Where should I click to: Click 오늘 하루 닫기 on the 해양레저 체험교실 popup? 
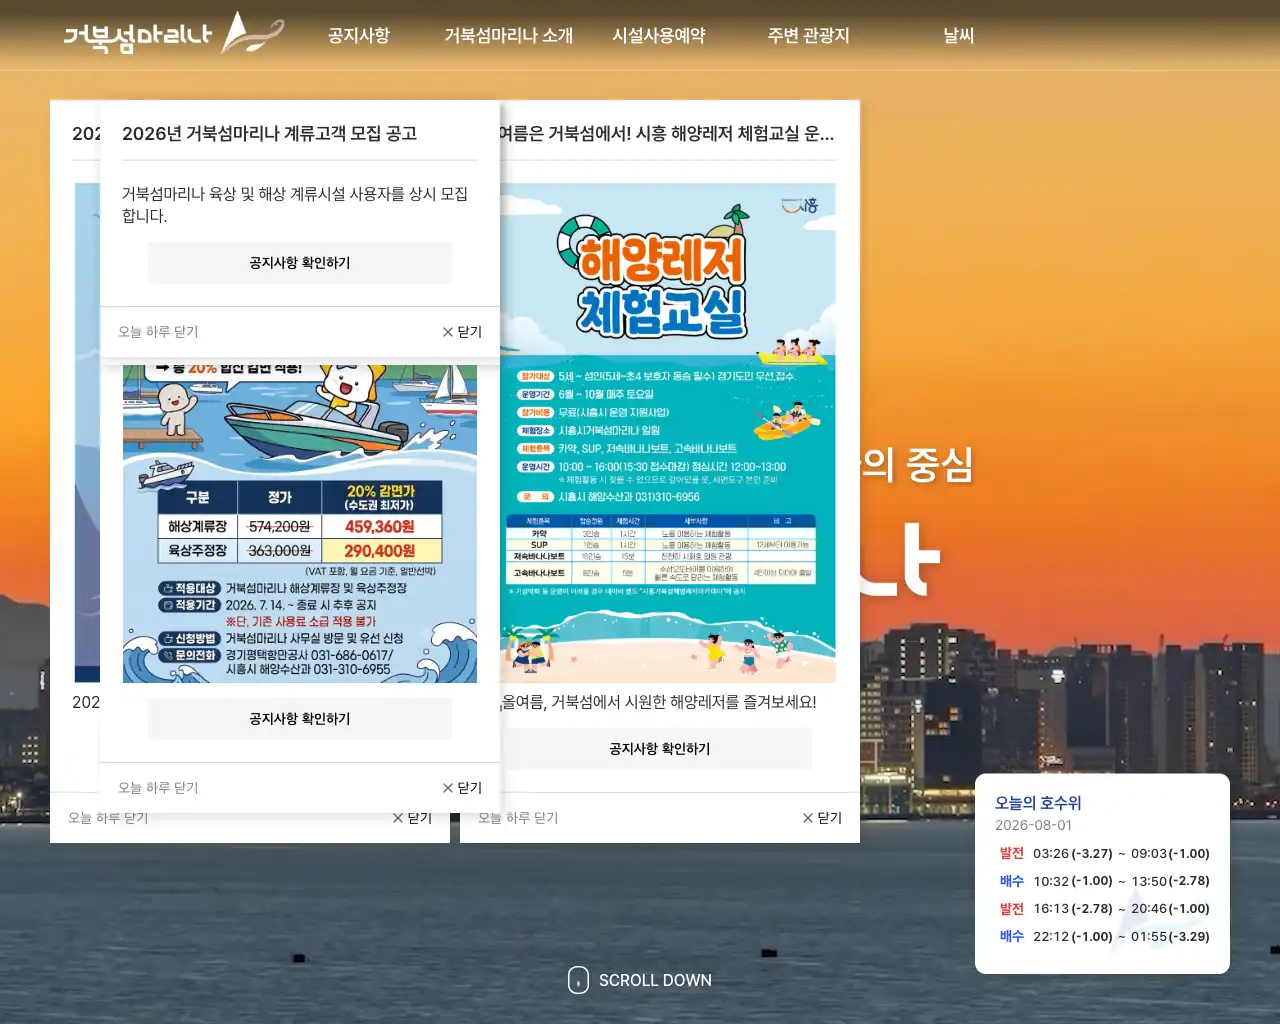click(518, 818)
